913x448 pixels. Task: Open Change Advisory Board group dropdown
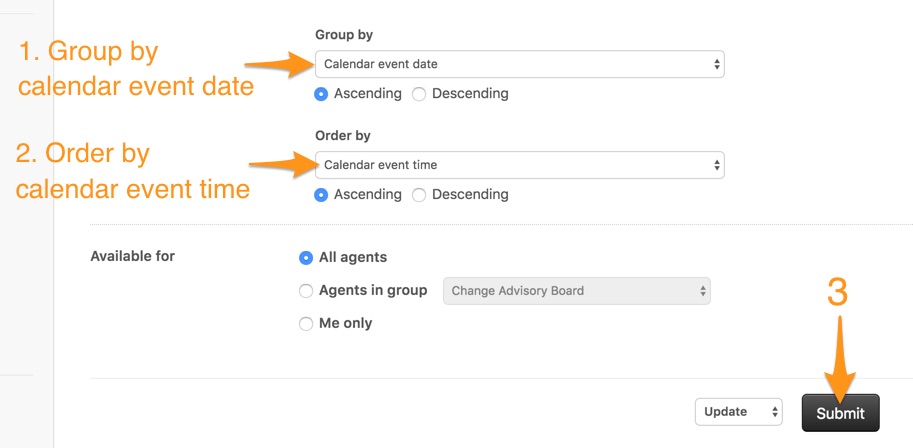(576, 291)
